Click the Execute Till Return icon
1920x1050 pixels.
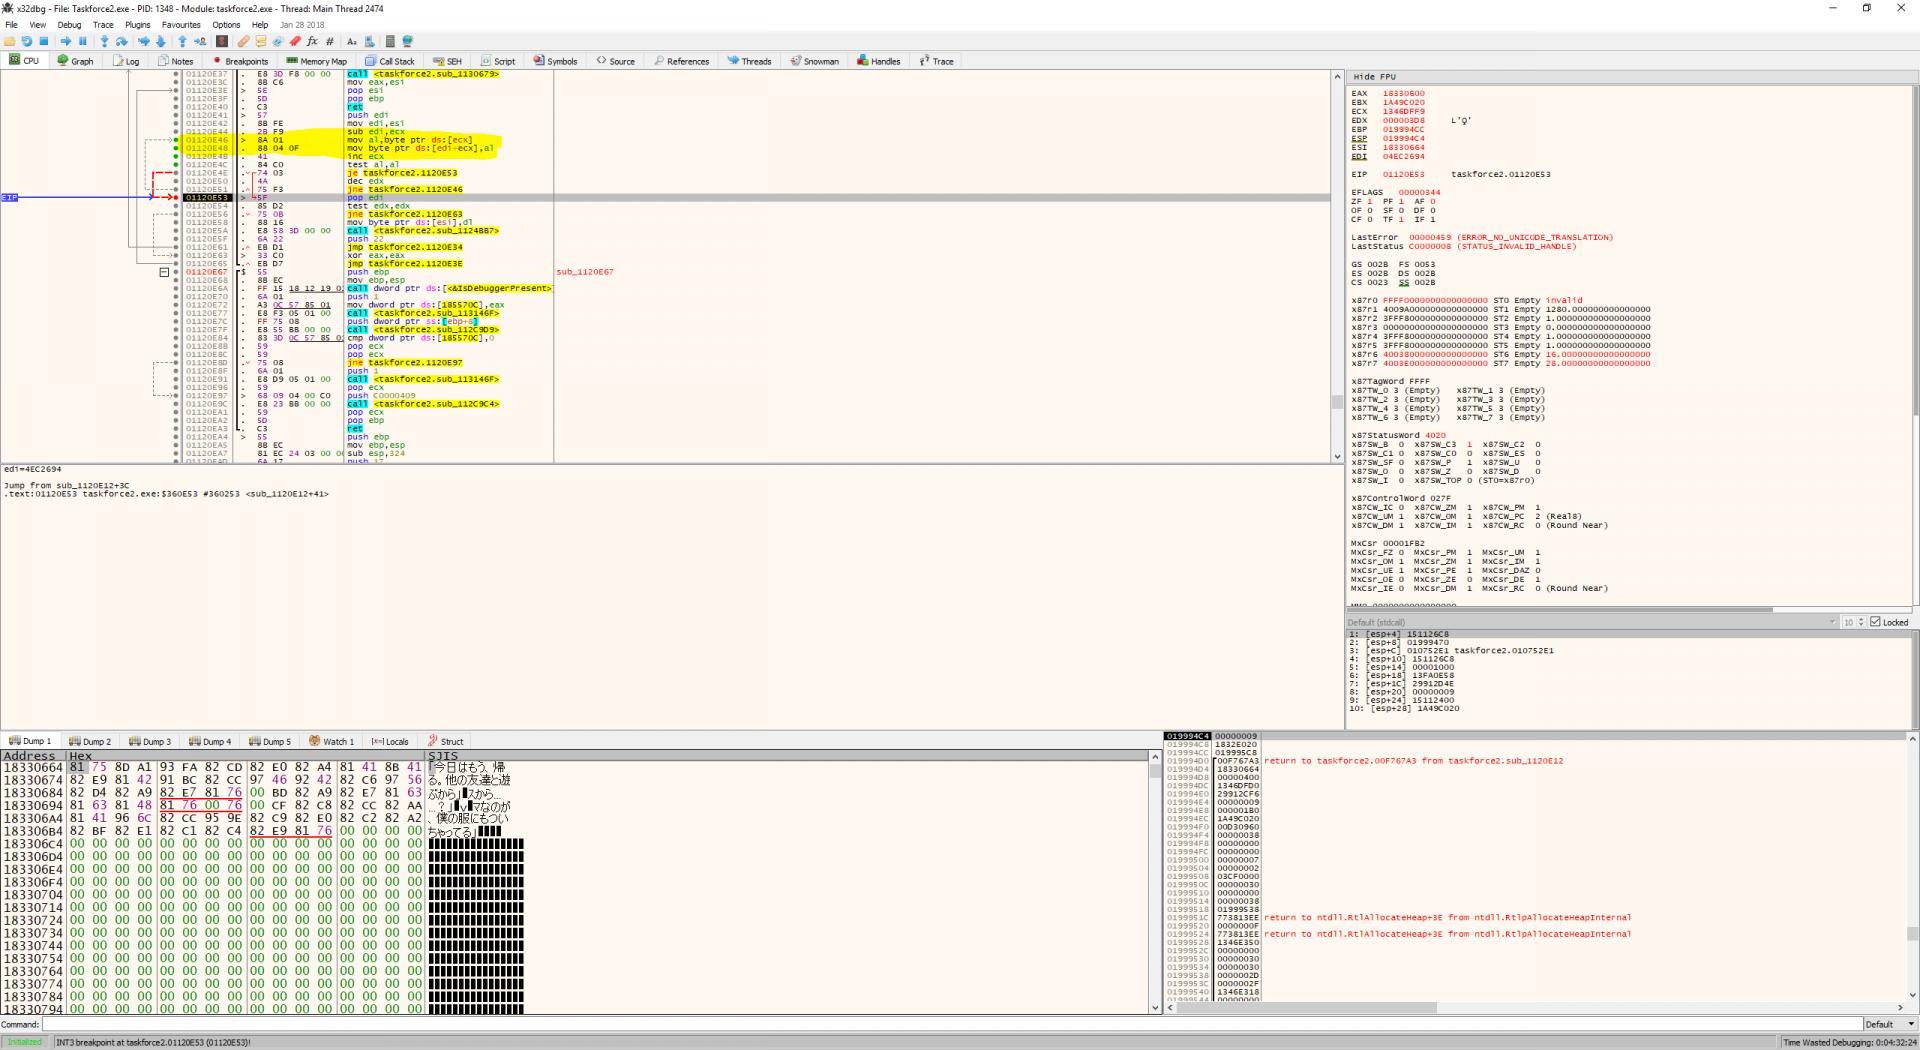[182, 41]
